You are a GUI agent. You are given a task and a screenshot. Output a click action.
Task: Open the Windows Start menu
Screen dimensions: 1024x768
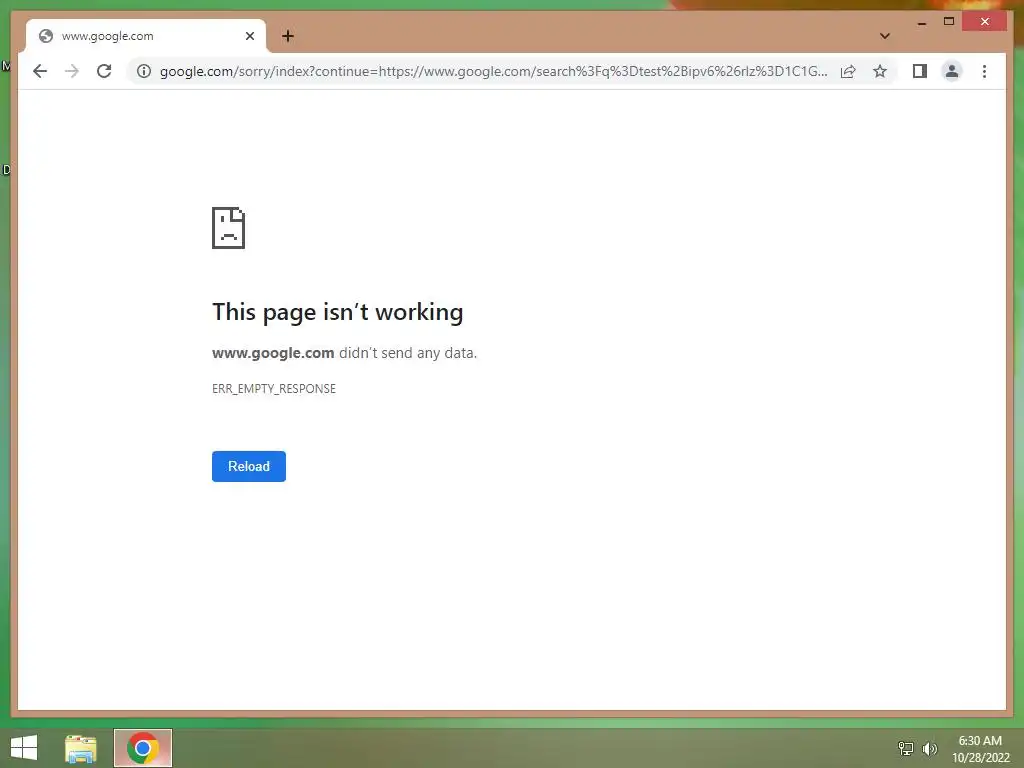24,748
